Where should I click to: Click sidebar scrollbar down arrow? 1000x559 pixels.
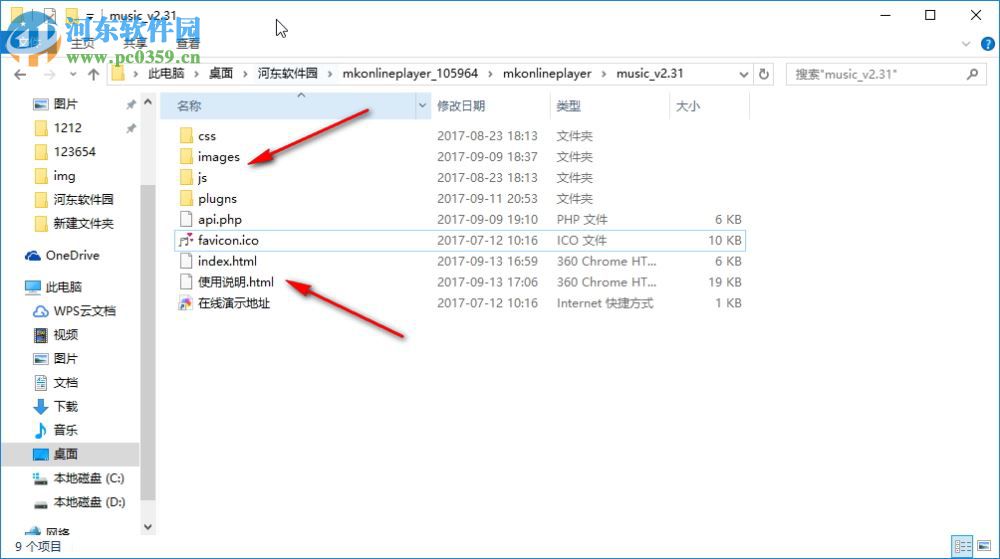148,527
